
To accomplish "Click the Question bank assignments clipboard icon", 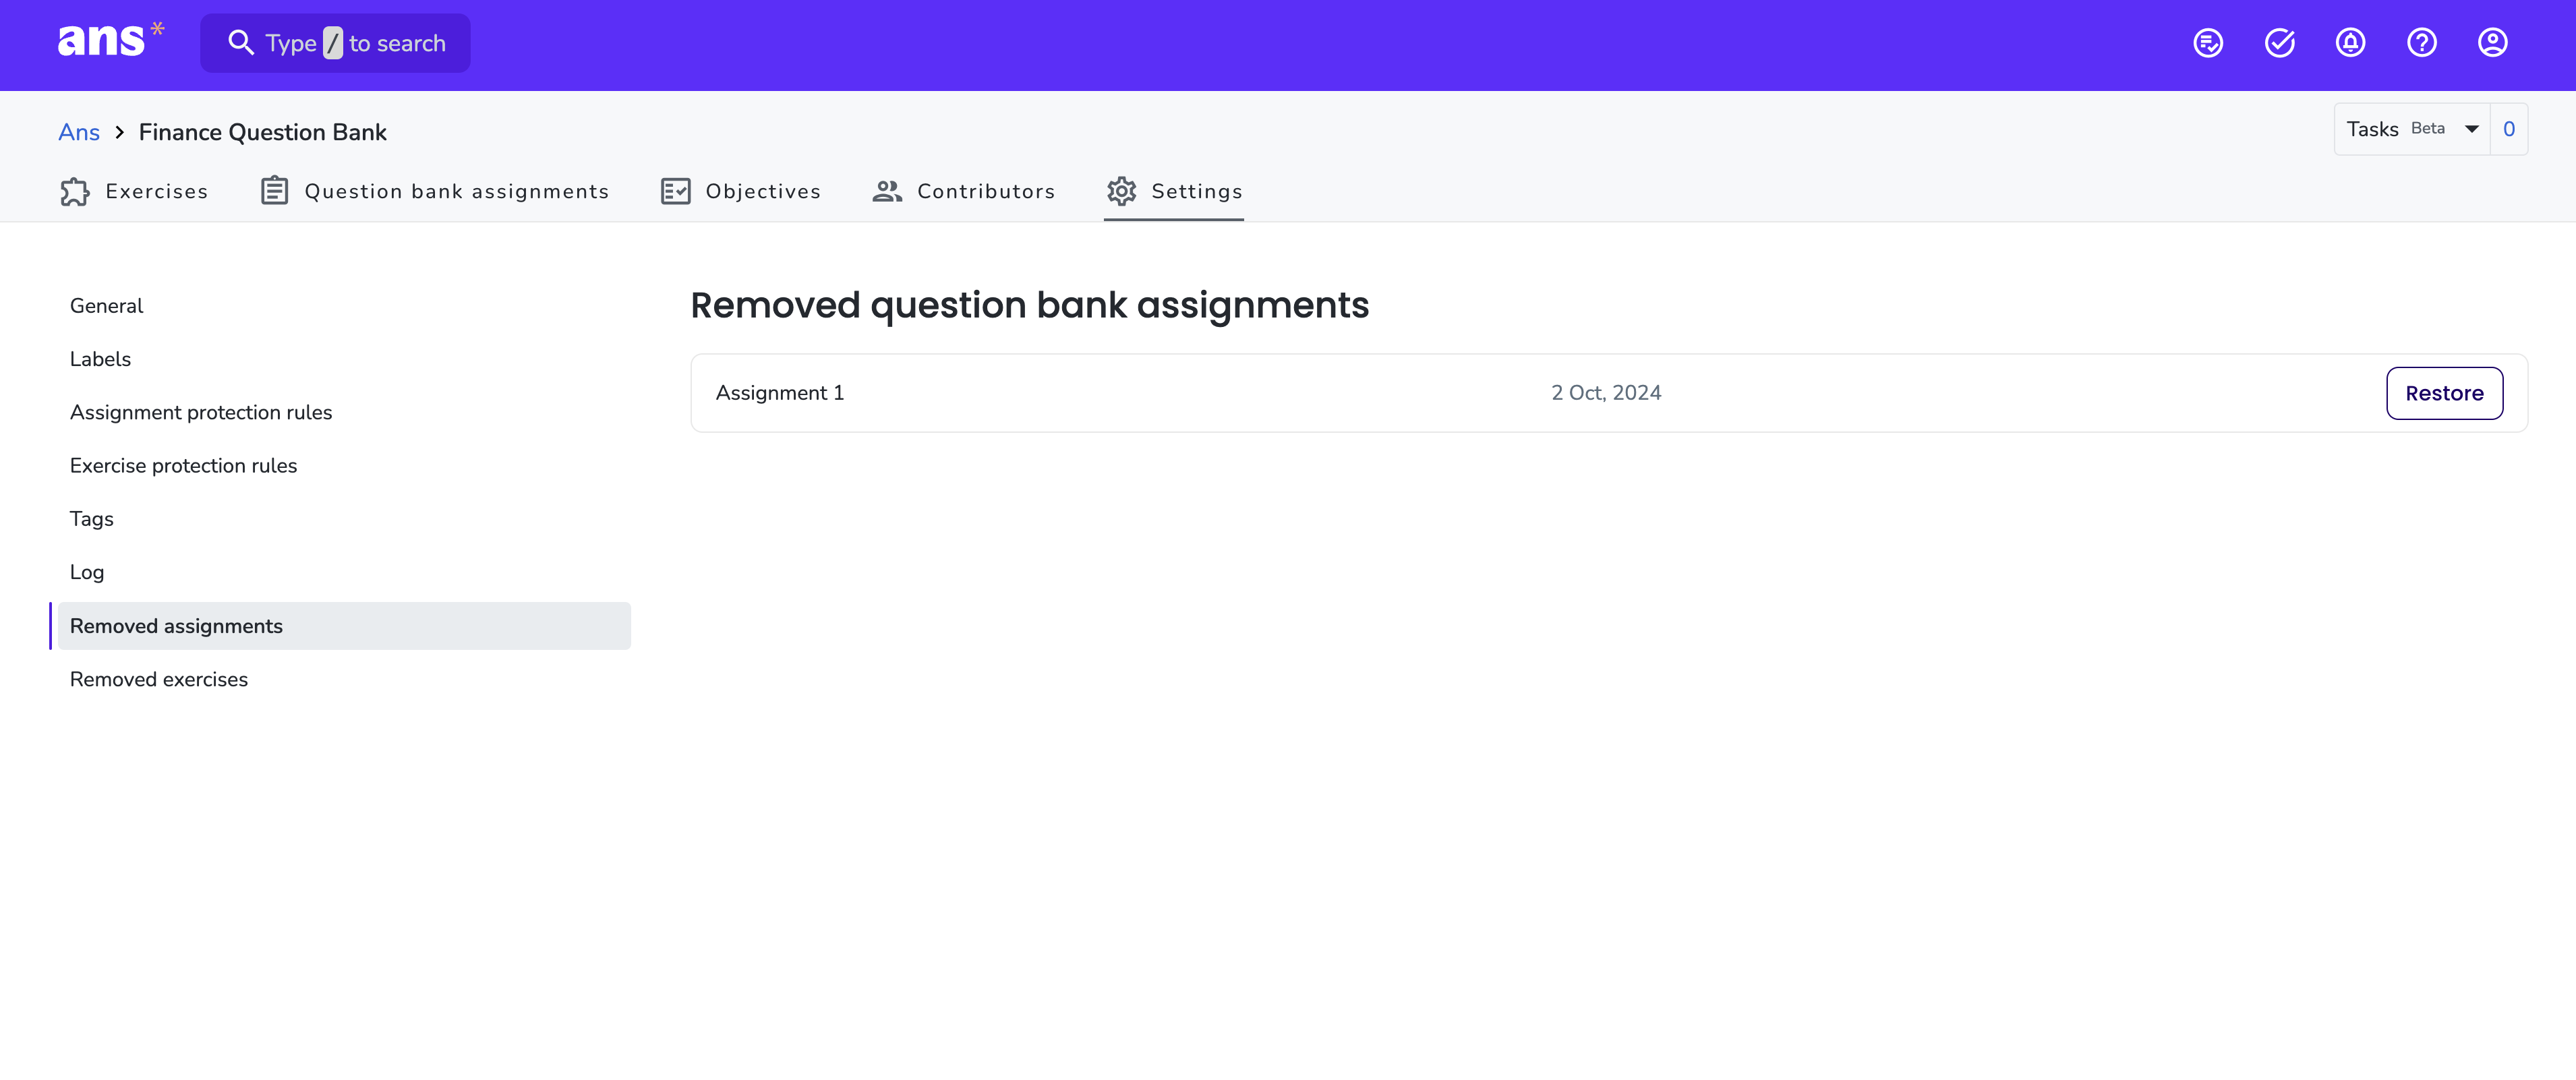I will tap(274, 191).
